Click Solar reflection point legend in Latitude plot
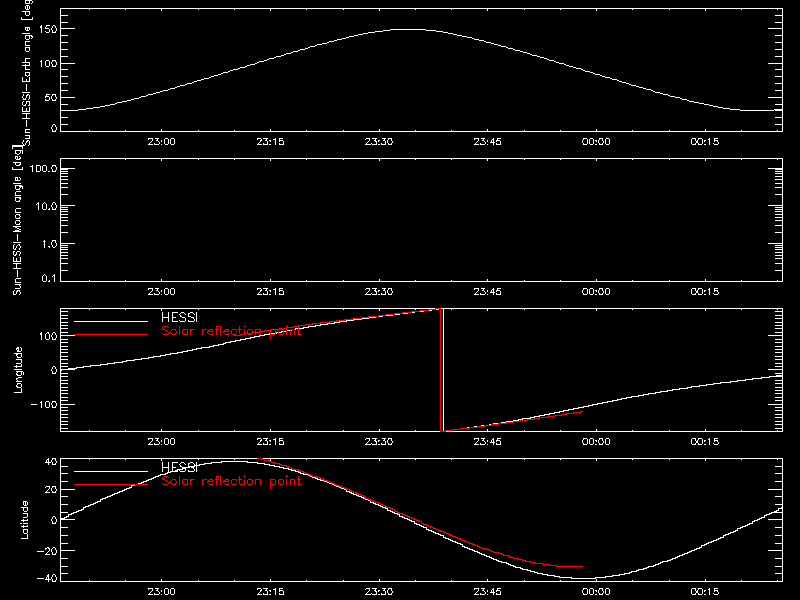 [x=231, y=481]
